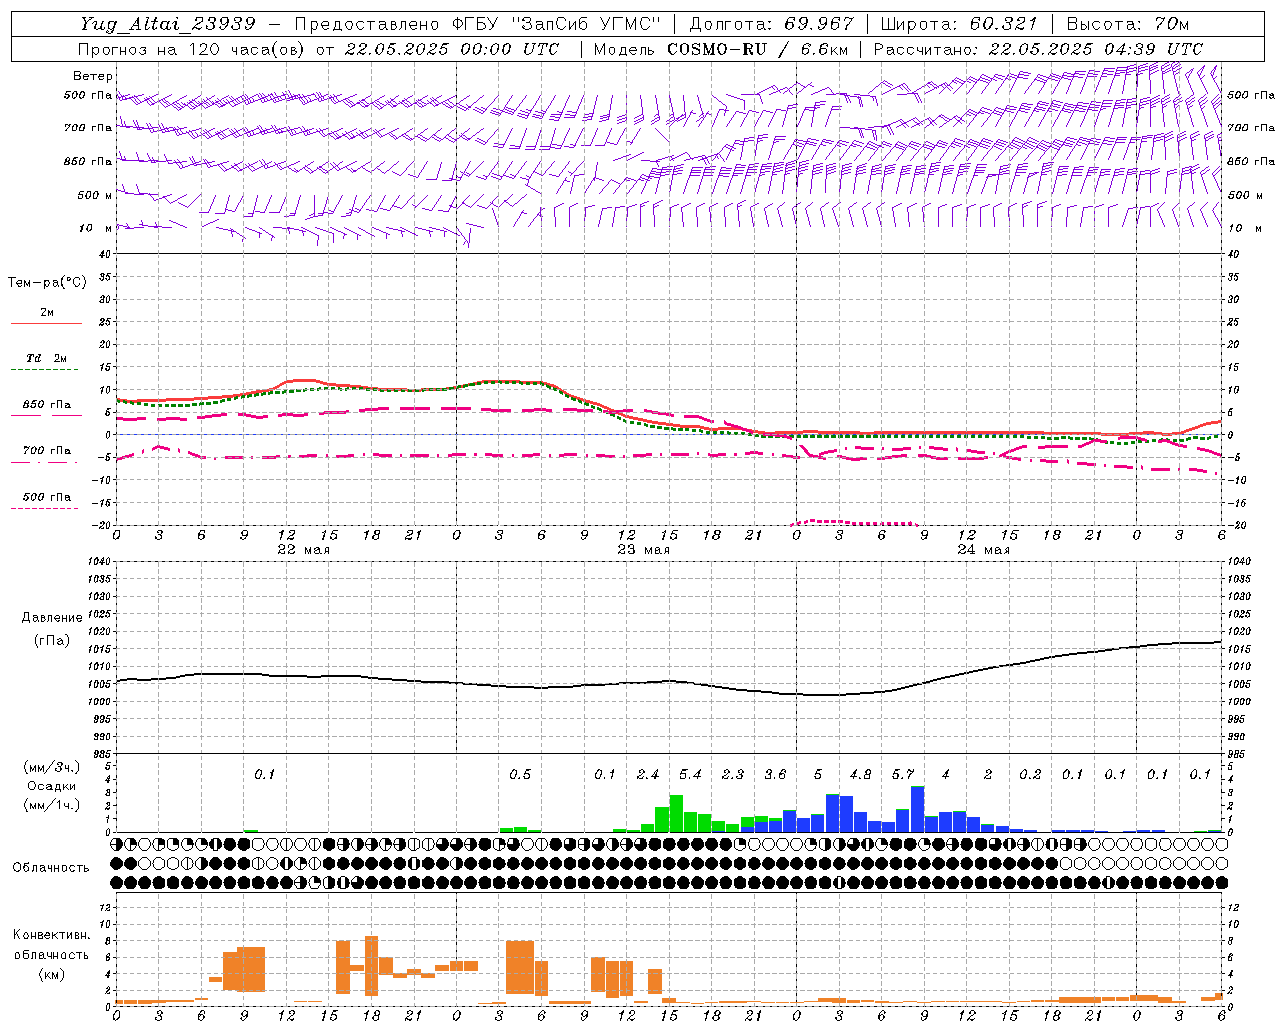This screenshot has height=1024, width=1280.
Task: Click the 0.2 precipitation total
Action: (1030, 774)
